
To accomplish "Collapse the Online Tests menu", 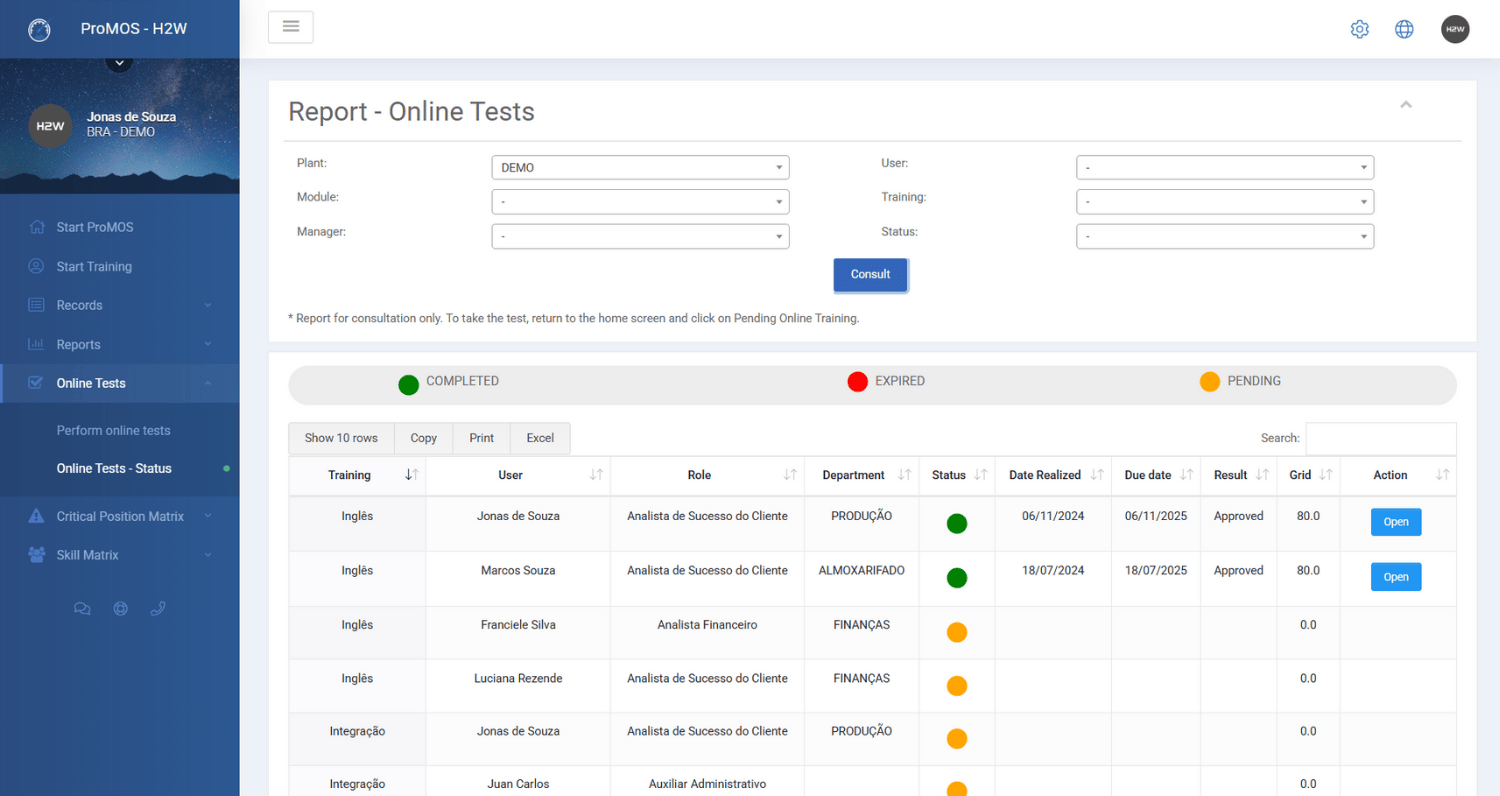I will point(120,383).
